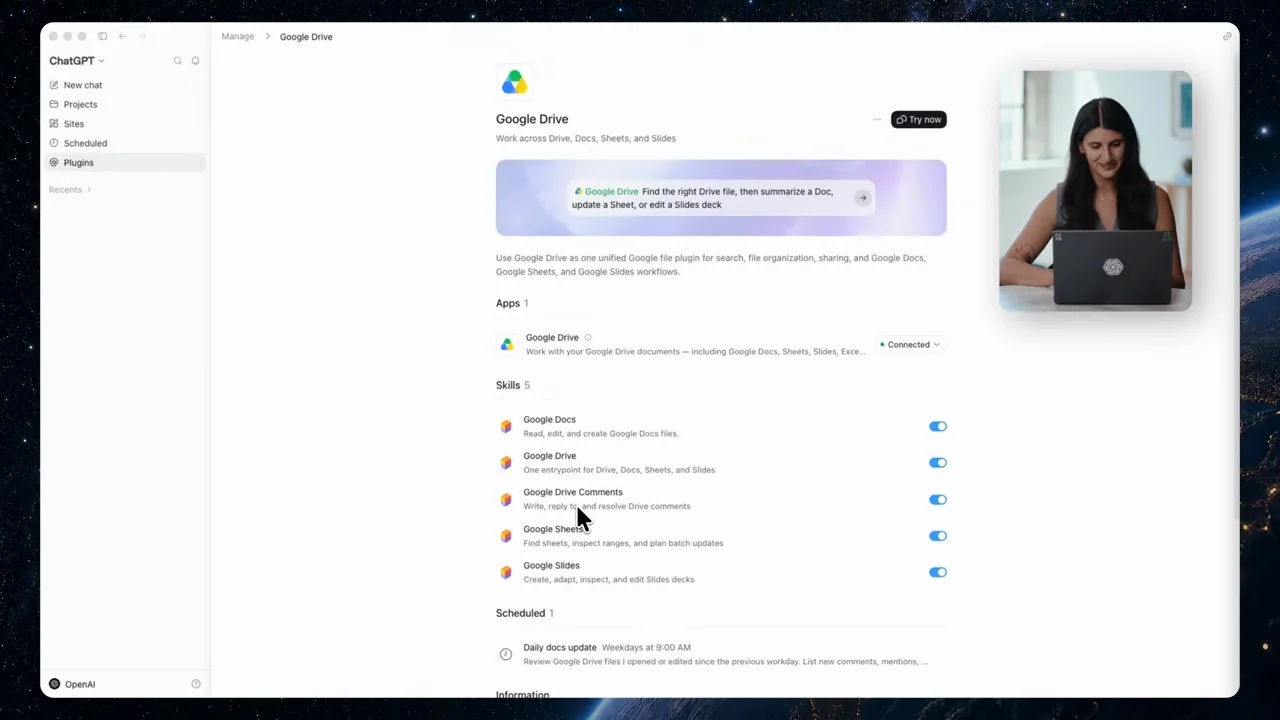The image size is (1280, 720).
Task: Click the Try now button
Action: (919, 119)
